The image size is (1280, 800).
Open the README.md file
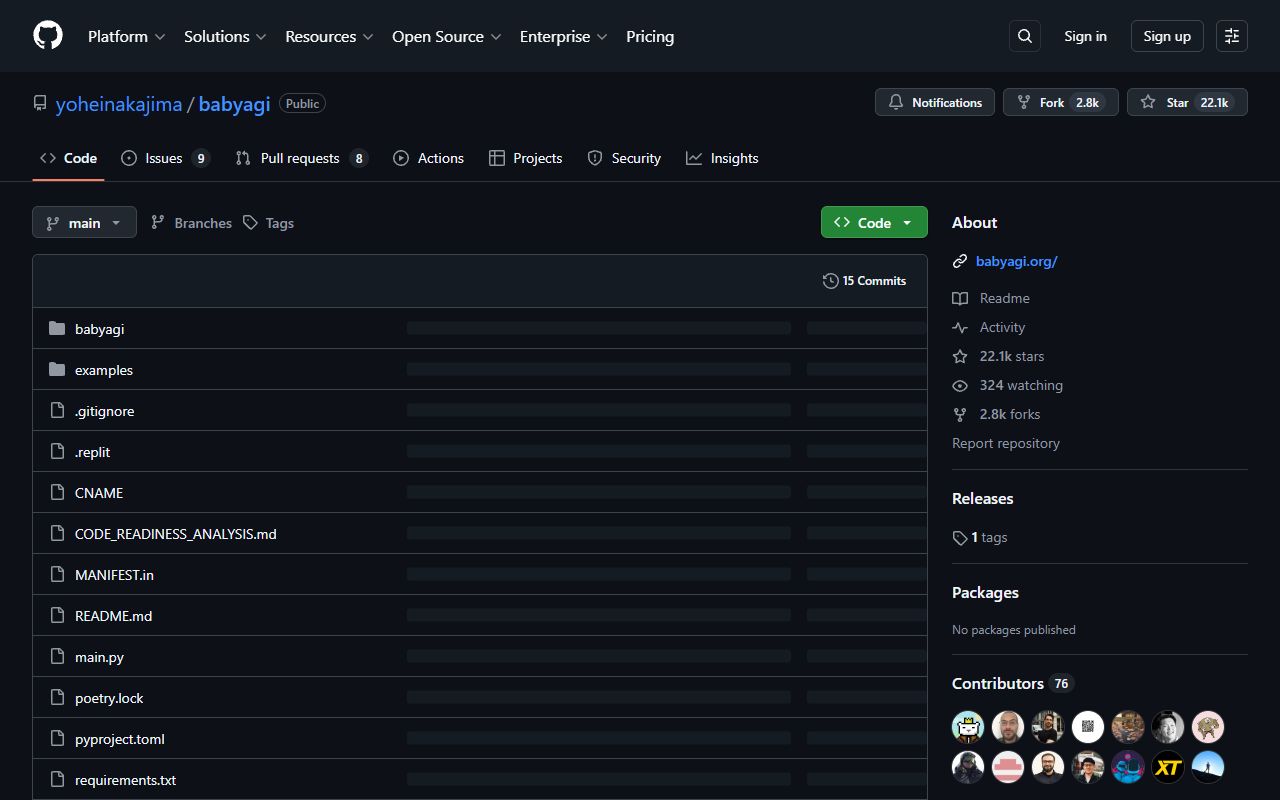point(113,615)
